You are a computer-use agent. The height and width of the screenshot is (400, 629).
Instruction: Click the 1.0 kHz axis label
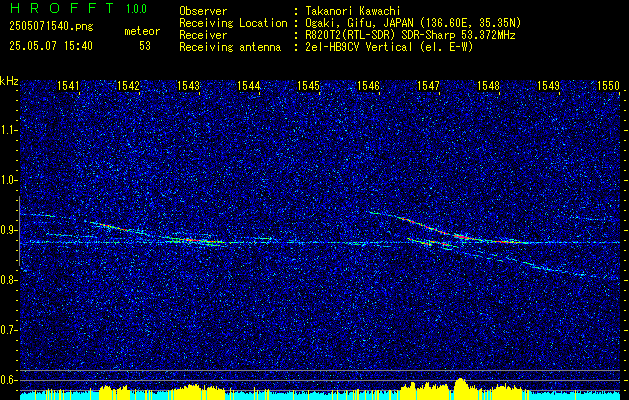click(x=9, y=180)
